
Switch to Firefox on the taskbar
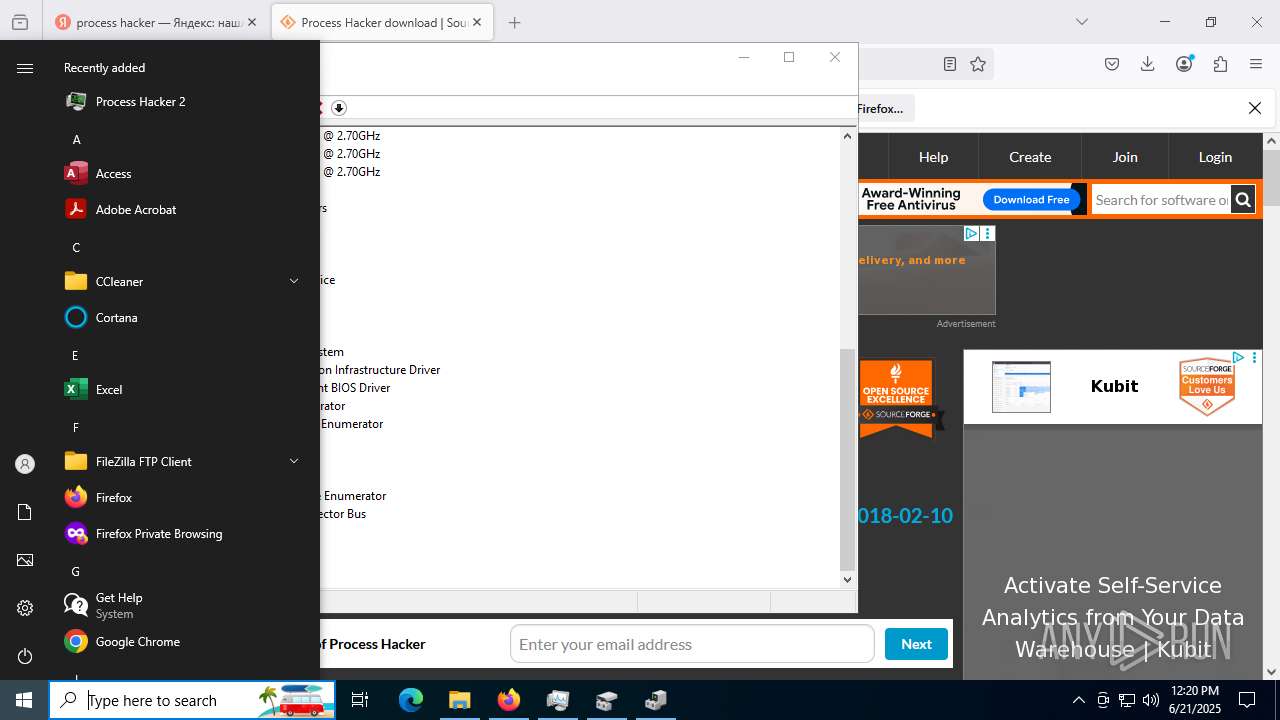(508, 700)
